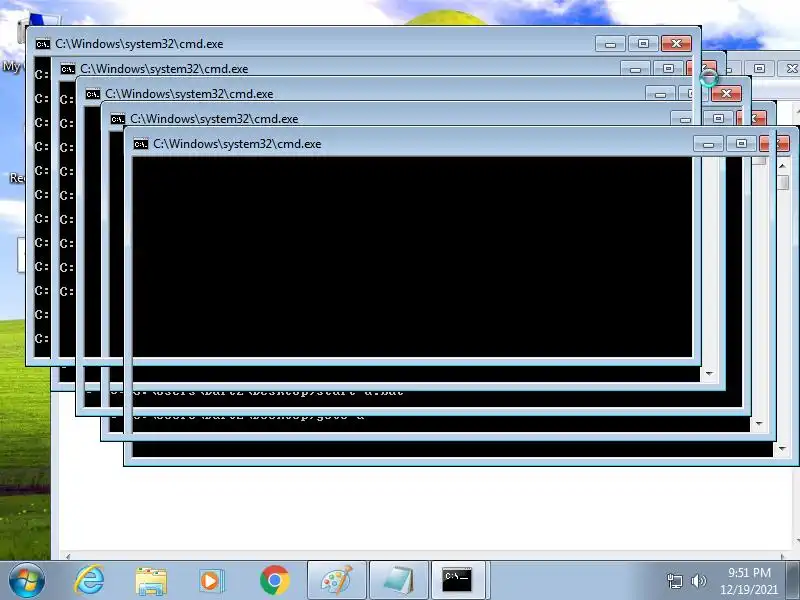Viewport: 800px width, 600px height.
Task: Select the cmd.exe taskbar button
Action: coord(458,581)
